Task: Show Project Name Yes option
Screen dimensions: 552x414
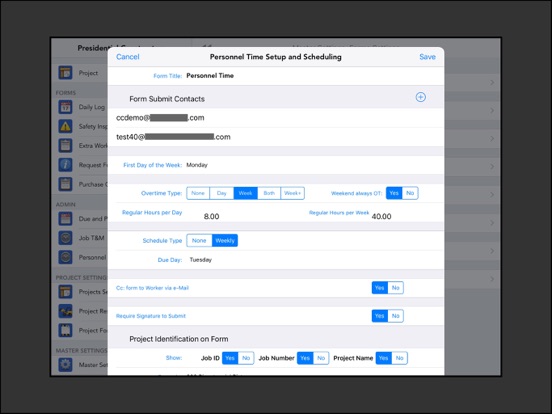Action: click(x=384, y=358)
